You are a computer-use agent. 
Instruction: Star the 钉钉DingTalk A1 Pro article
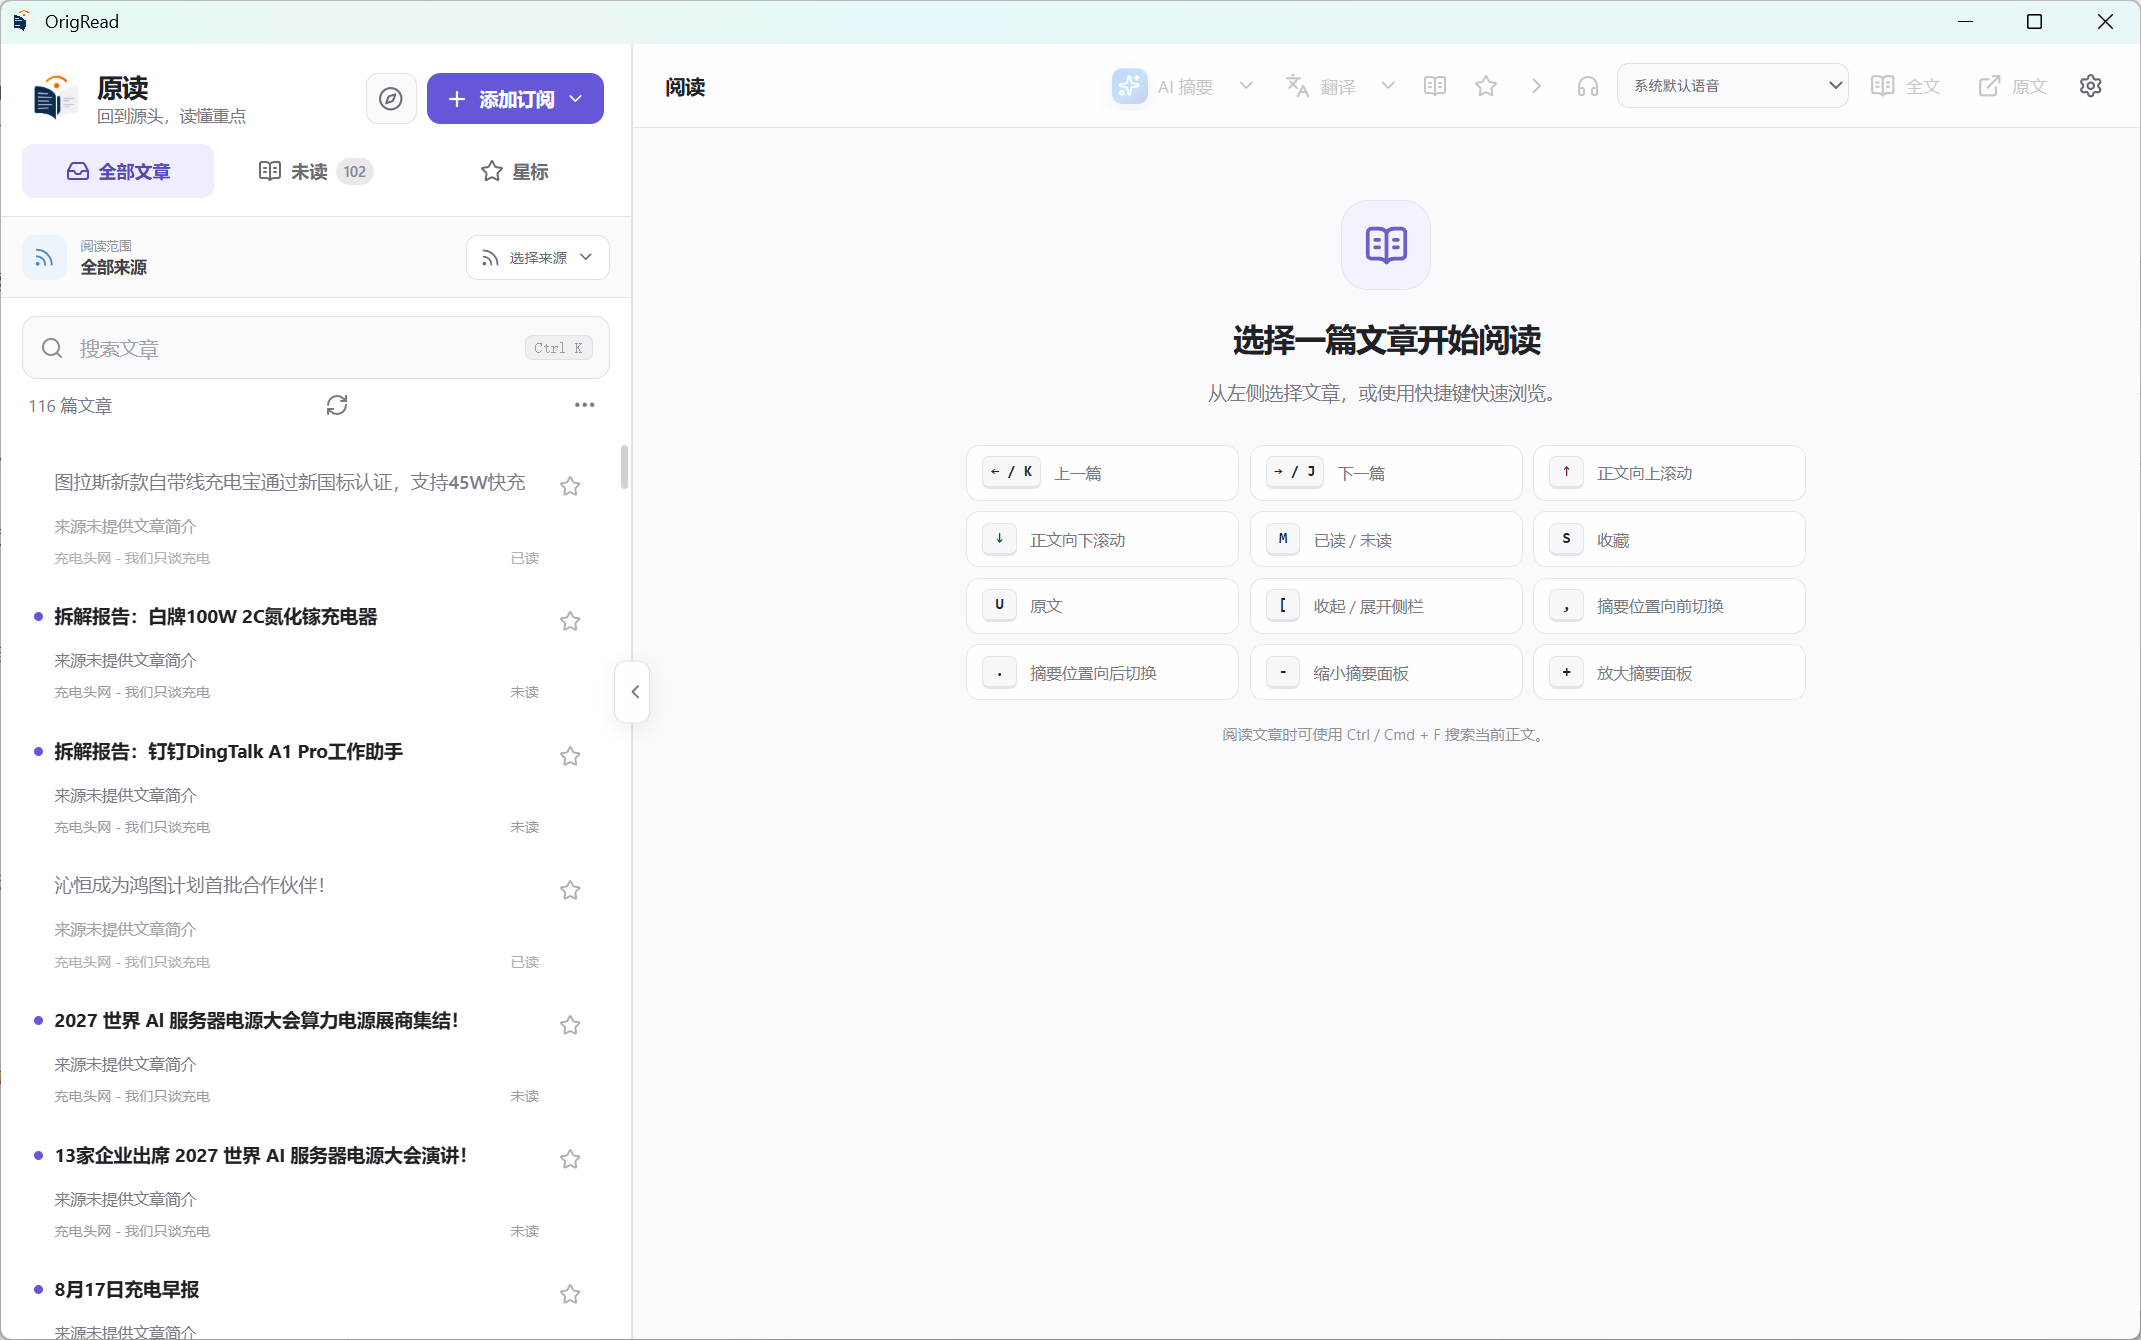570,756
